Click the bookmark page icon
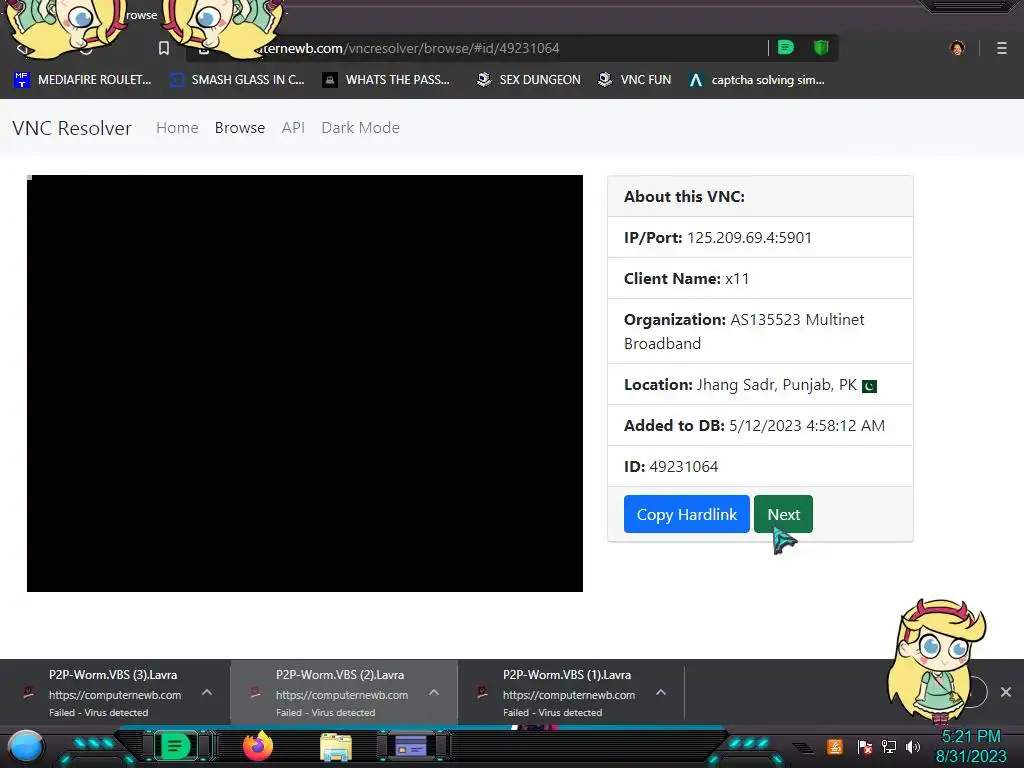This screenshot has height=768, width=1024. [x=164, y=48]
